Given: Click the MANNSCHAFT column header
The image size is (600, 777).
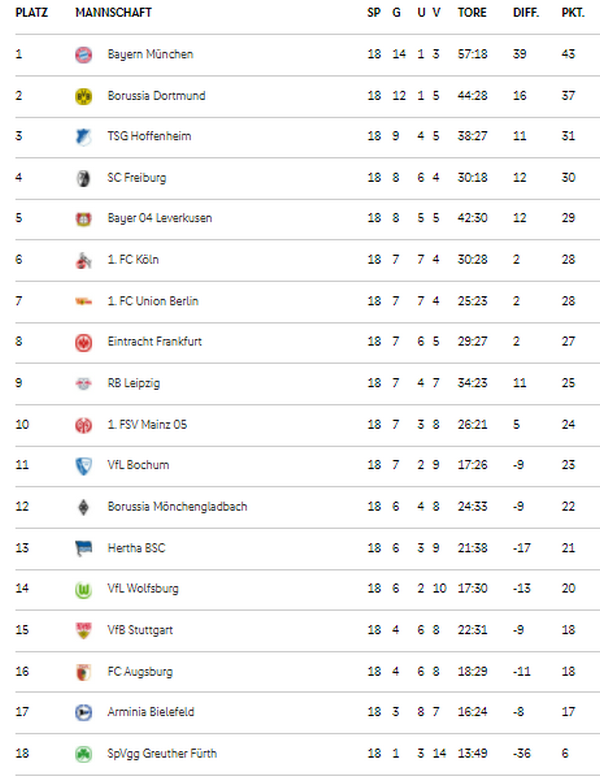Looking at the screenshot, I should click(113, 12).
